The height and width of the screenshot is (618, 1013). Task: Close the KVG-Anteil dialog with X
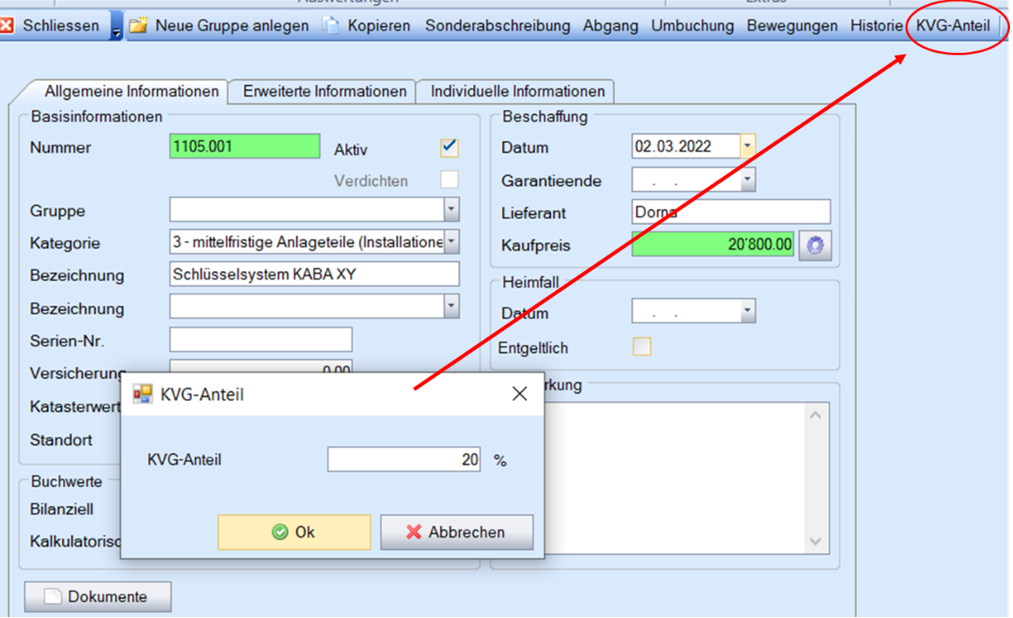pos(519,393)
